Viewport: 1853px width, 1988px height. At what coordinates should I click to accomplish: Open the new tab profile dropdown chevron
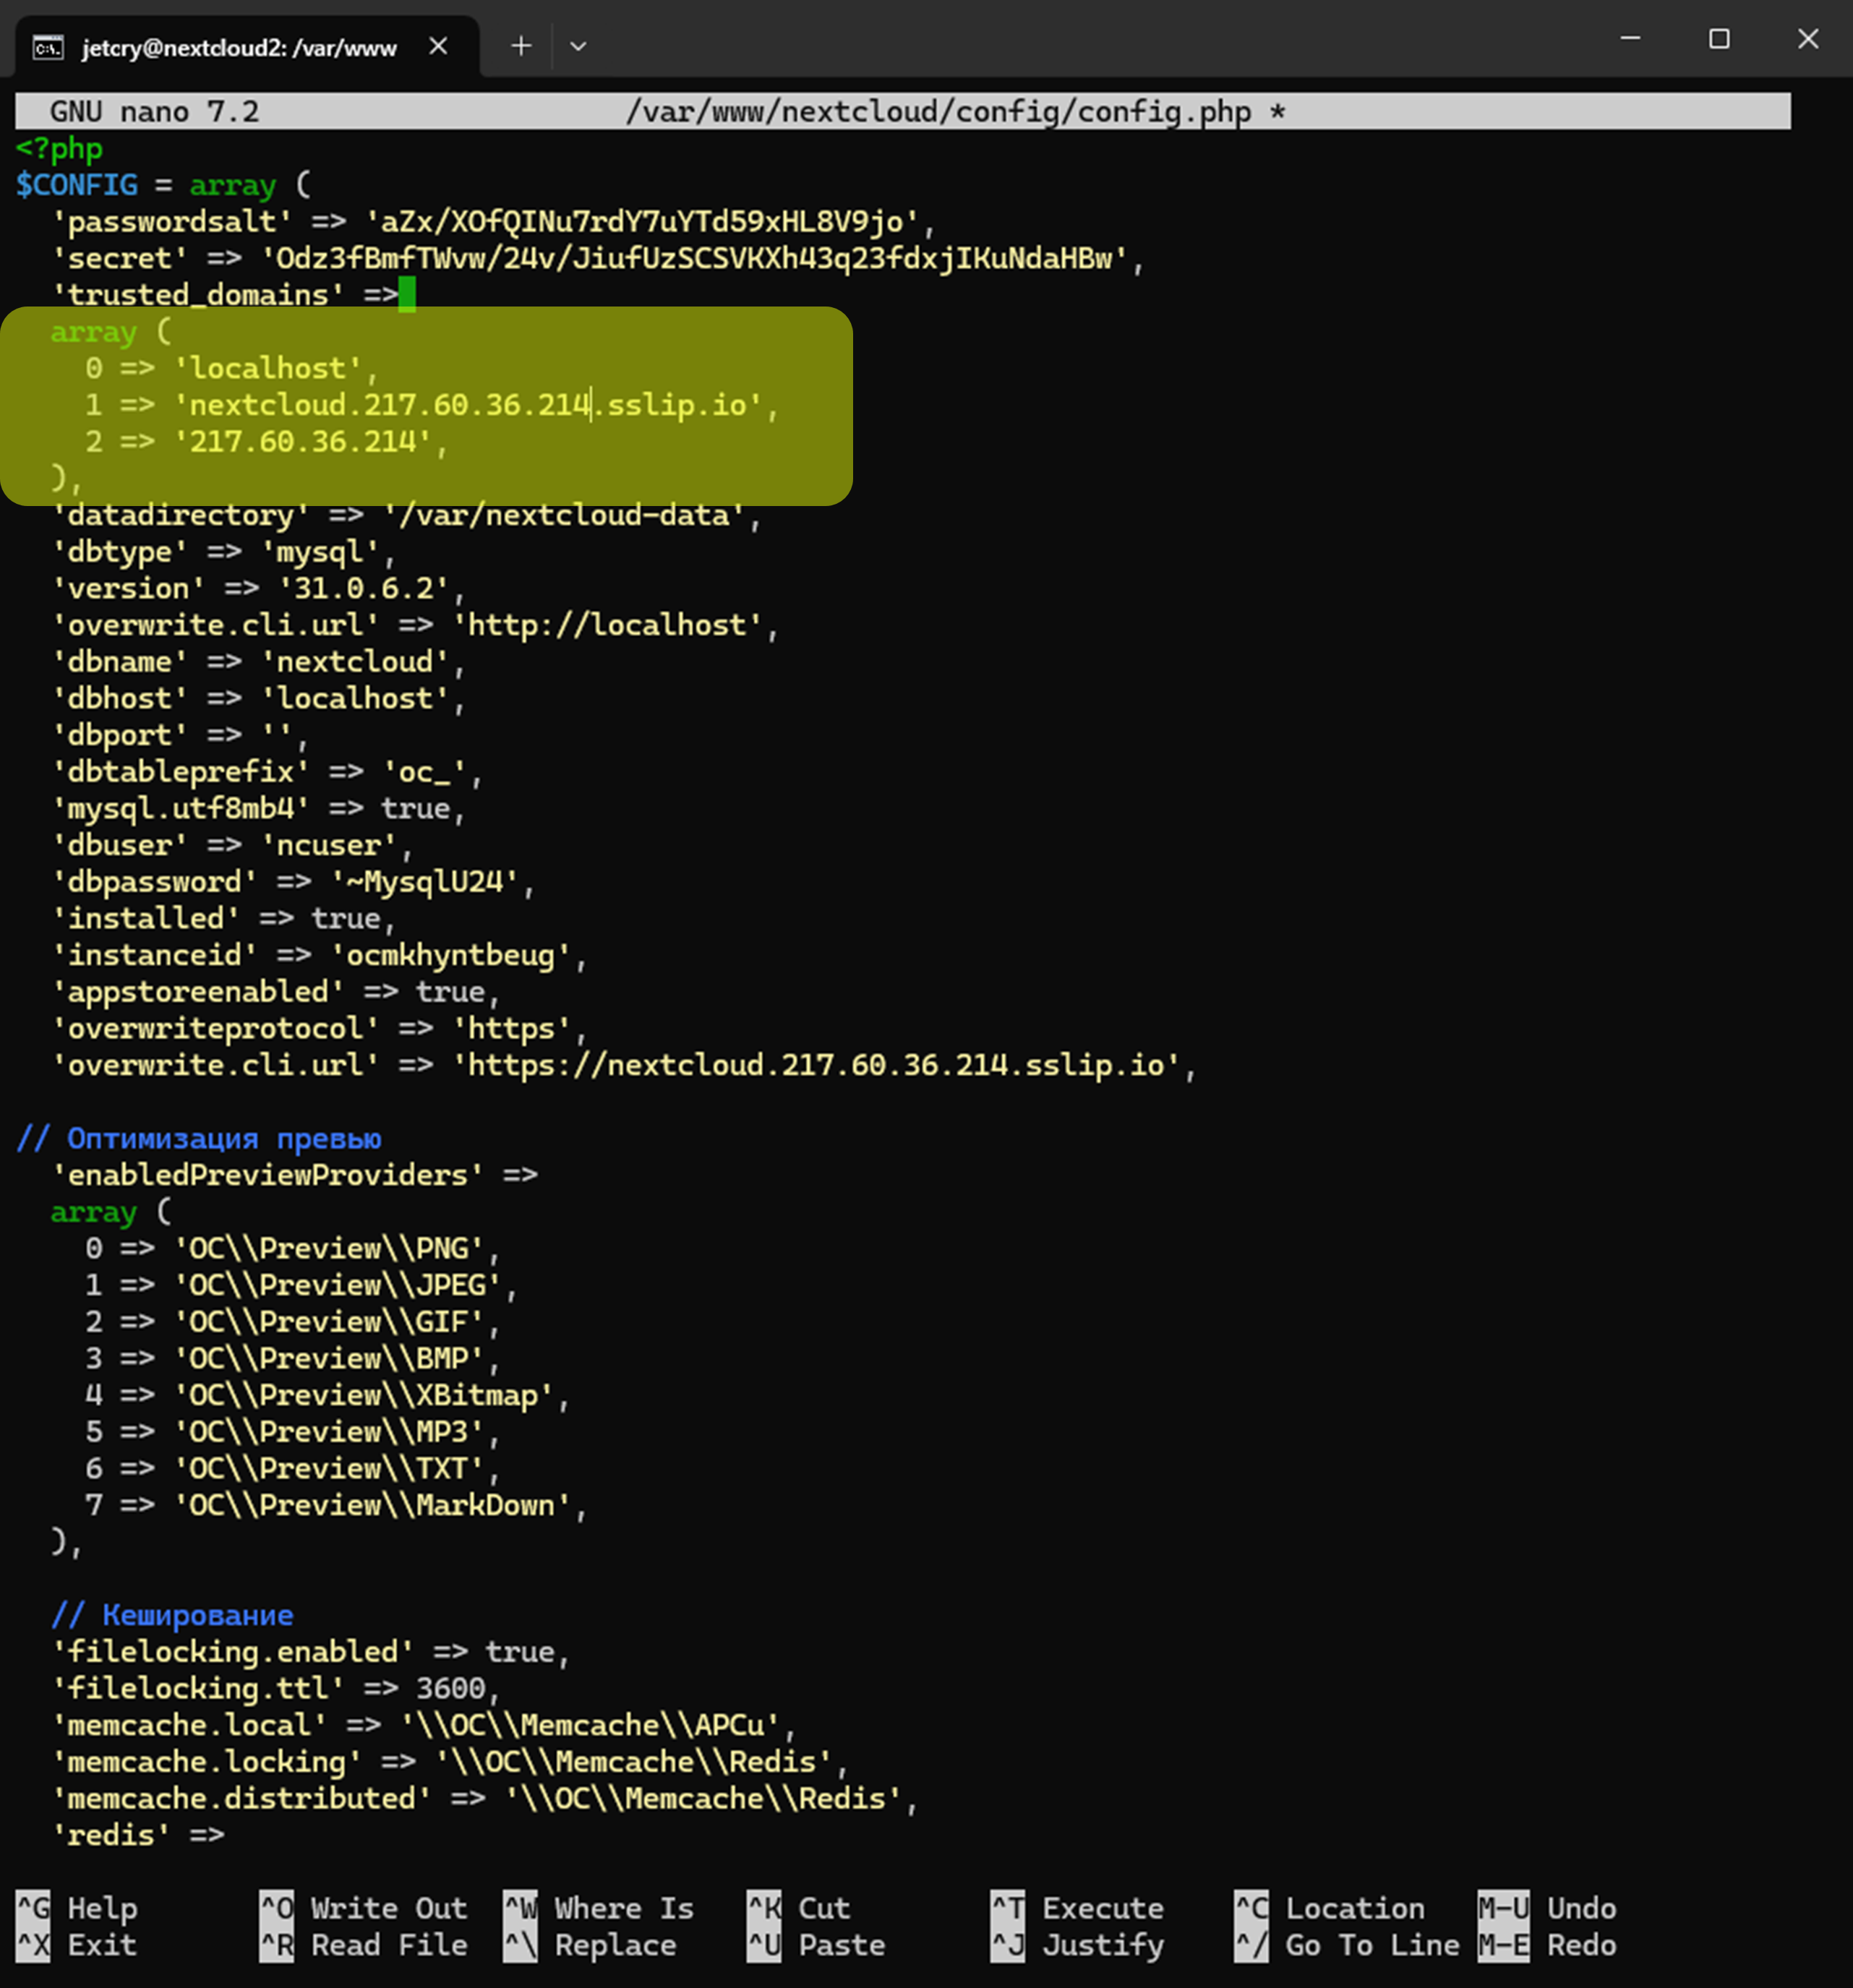(578, 46)
